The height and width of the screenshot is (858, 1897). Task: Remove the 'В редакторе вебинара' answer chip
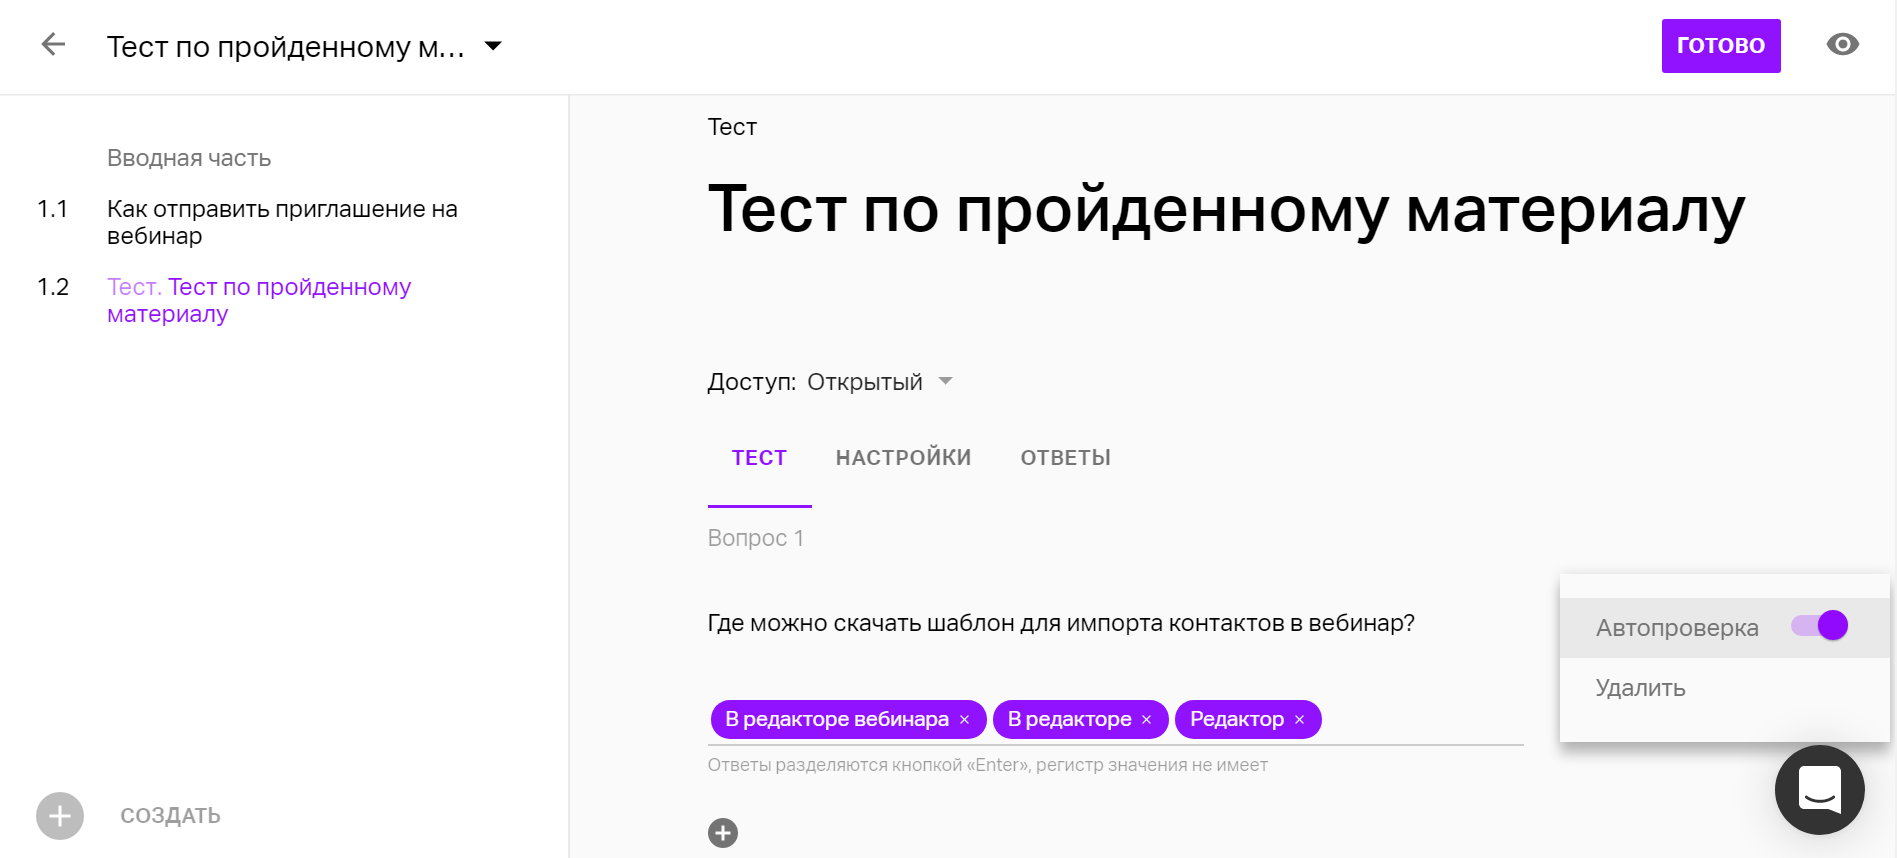pyautogui.click(x=965, y=720)
